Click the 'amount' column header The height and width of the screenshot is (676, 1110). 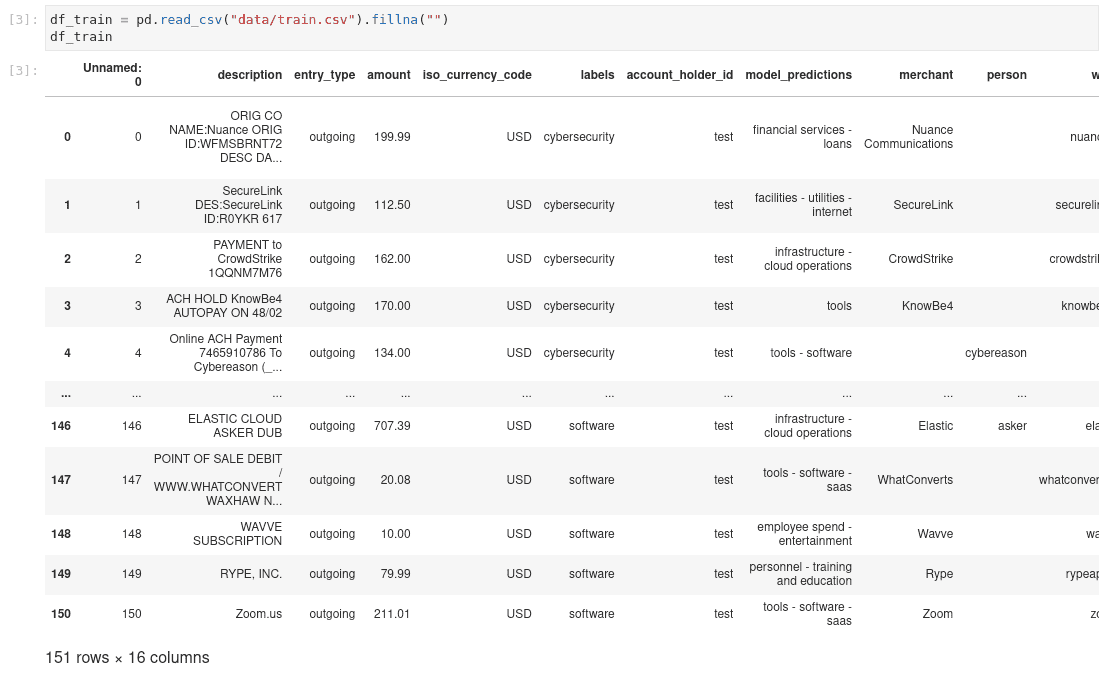(389, 75)
